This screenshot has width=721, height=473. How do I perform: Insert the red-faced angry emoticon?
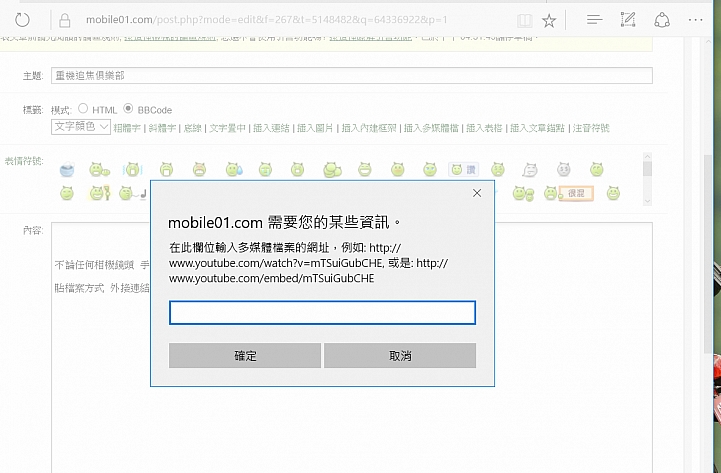[x=199, y=170]
